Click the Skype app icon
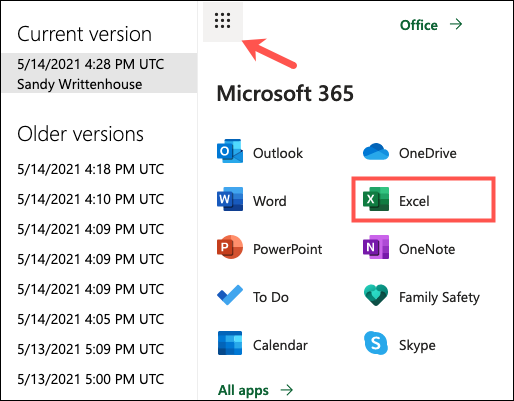This screenshot has width=514, height=401. 376,343
